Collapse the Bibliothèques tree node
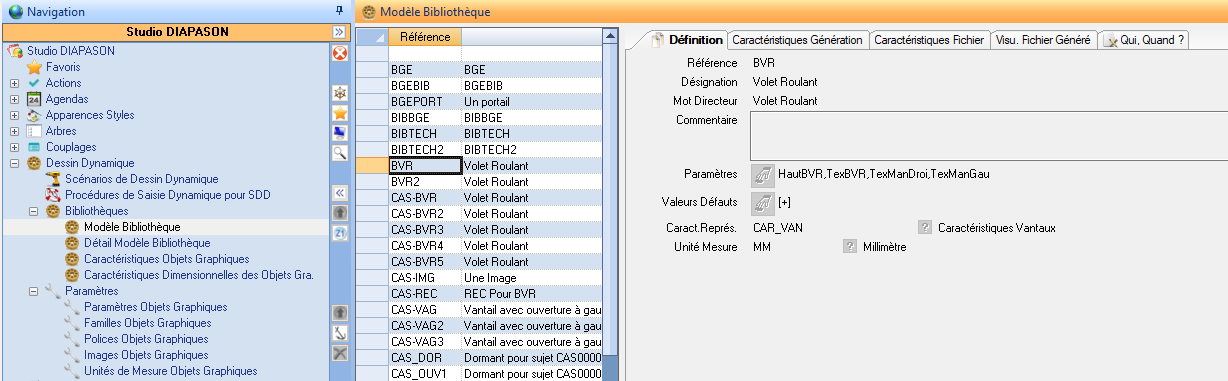1228x381 pixels. (x=33, y=211)
